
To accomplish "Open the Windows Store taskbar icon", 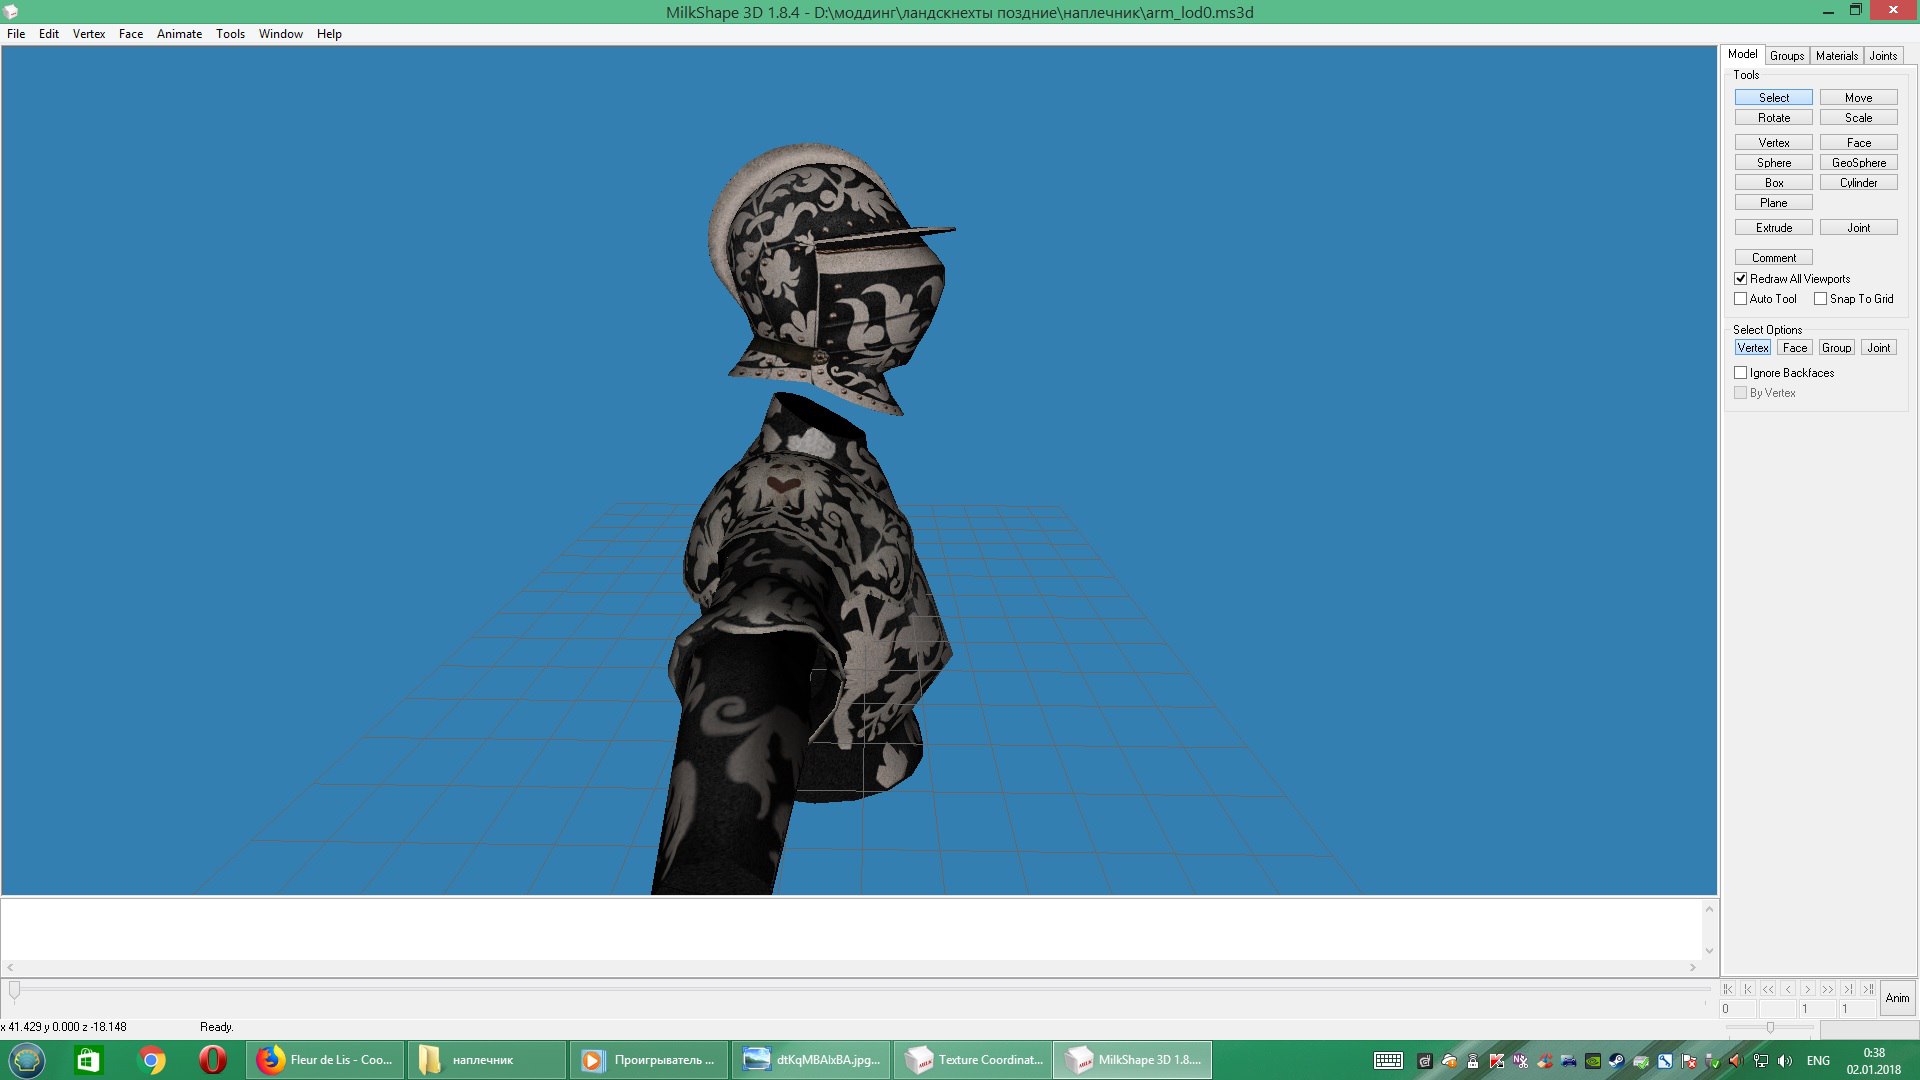I will coord(88,1060).
